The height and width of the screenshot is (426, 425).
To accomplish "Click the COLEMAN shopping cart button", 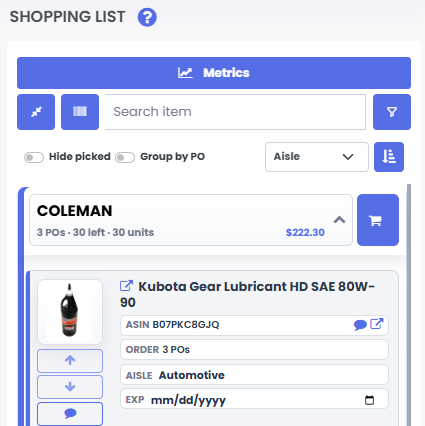I will coord(378,220).
